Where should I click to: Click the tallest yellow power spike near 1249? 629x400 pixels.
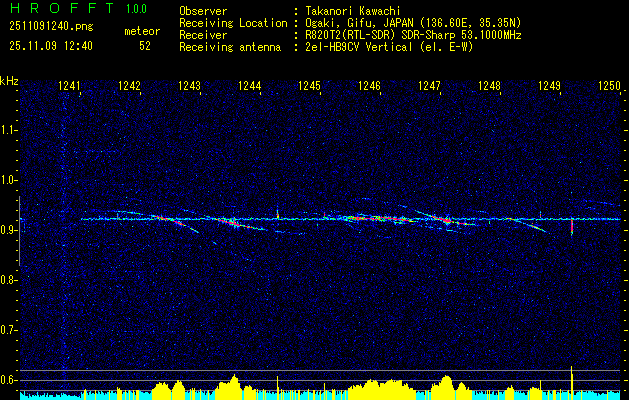(572, 382)
